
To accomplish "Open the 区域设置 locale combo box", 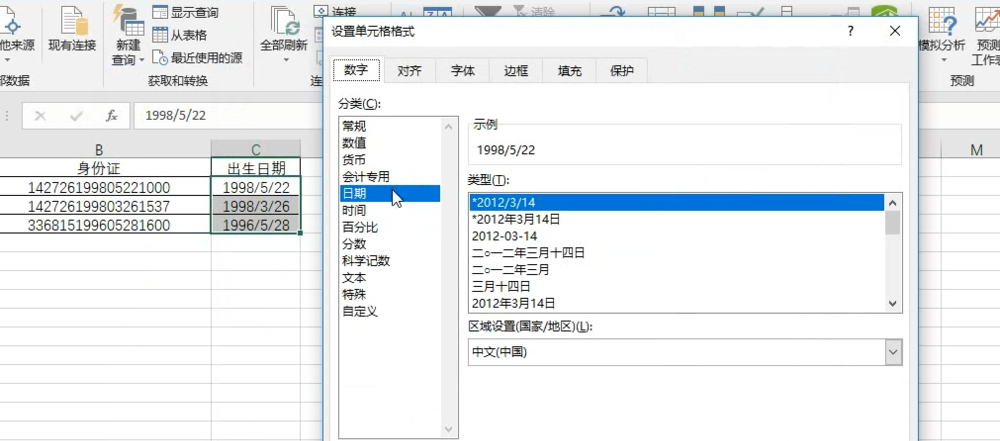I will coord(686,352).
